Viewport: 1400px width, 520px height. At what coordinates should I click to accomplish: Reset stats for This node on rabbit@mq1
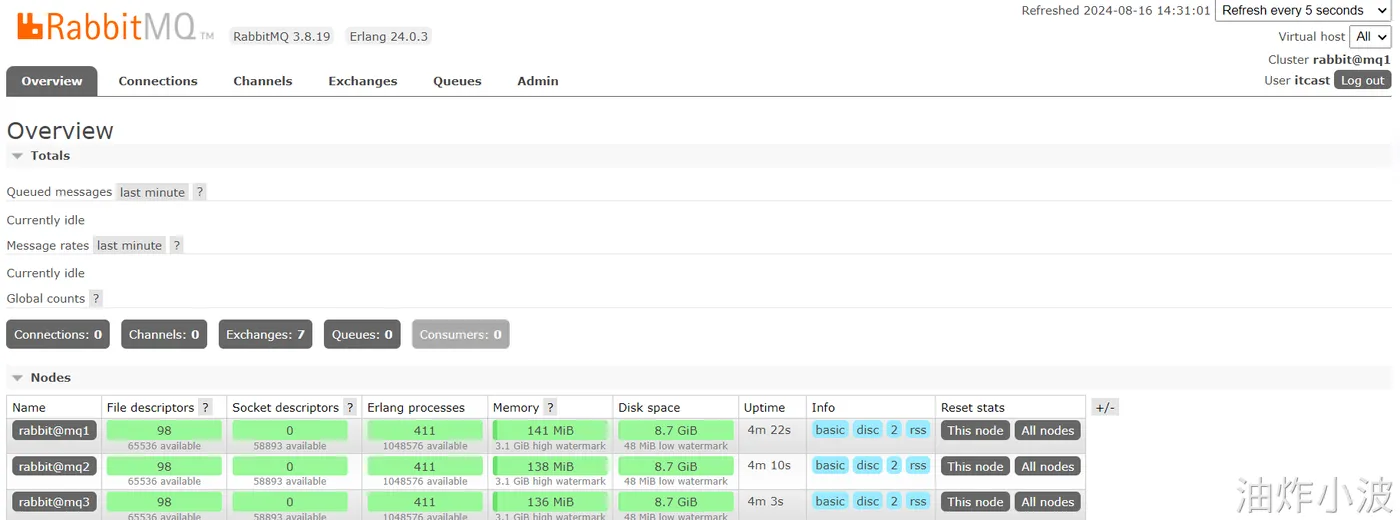click(975, 430)
